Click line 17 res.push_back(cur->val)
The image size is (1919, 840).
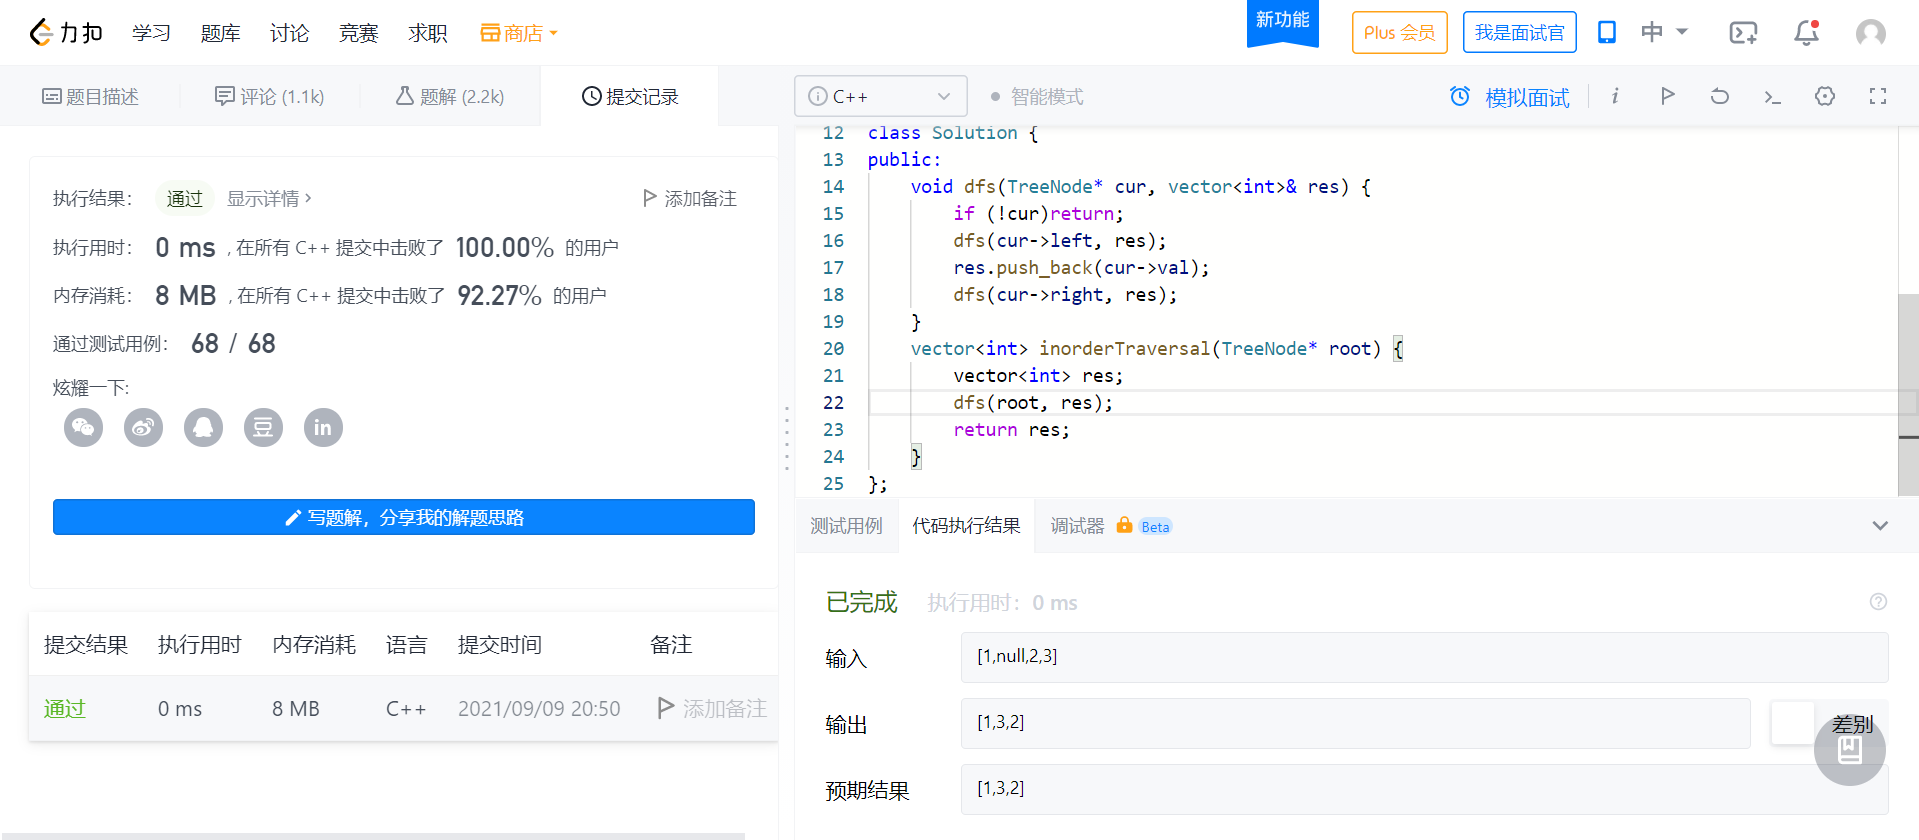(x=1081, y=267)
